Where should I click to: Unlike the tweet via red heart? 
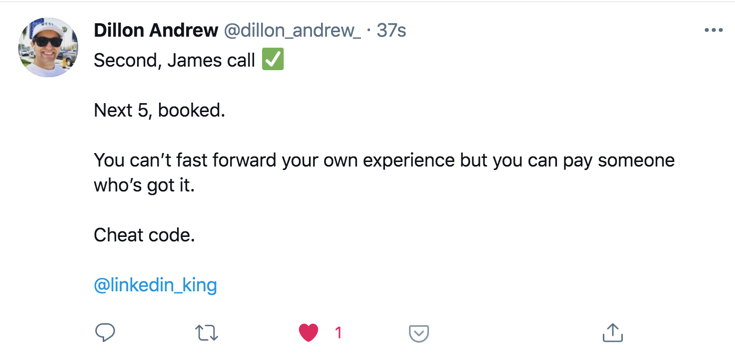308,333
